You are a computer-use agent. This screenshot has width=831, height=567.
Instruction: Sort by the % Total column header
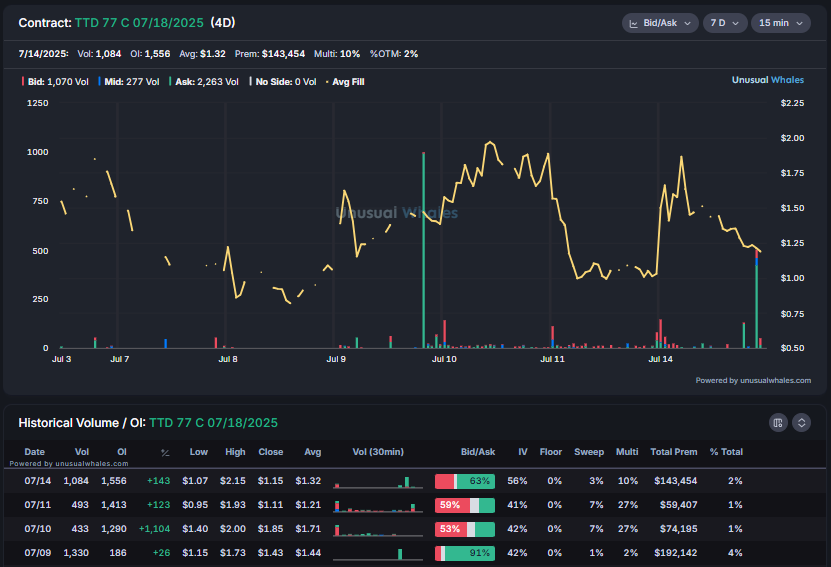[726, 452]
